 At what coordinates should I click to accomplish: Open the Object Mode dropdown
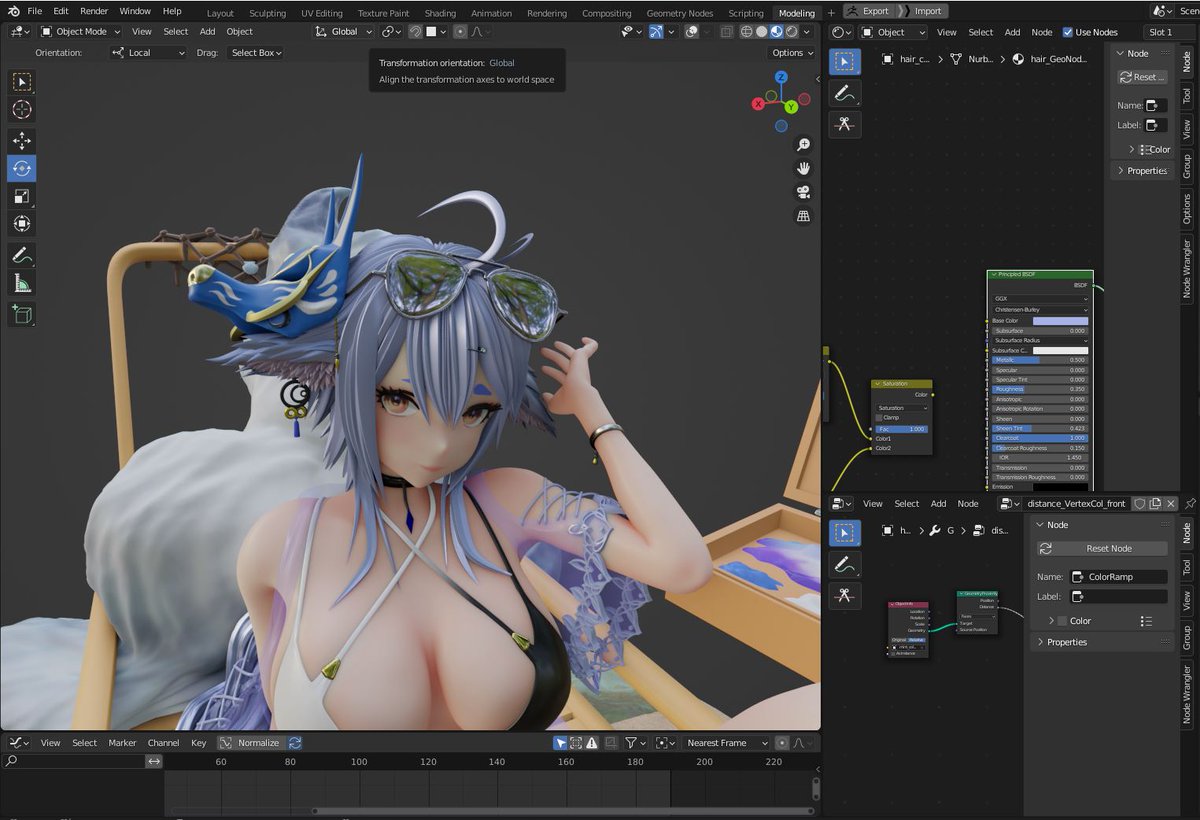81,32
